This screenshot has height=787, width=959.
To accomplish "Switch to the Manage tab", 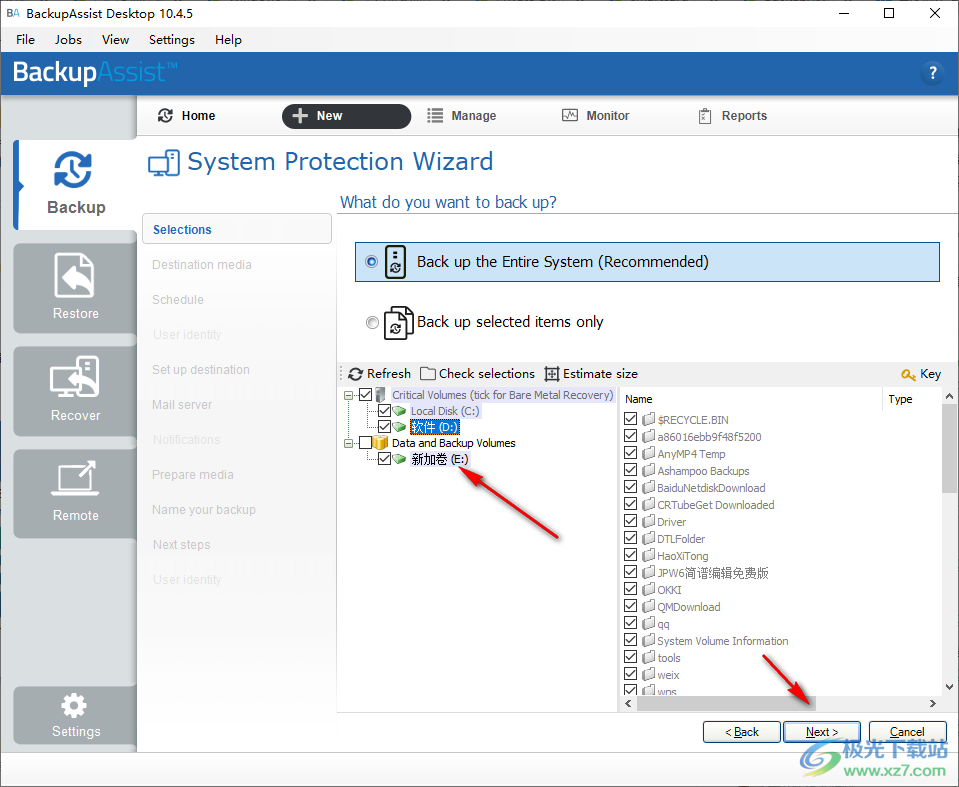I will click(462, 116).
